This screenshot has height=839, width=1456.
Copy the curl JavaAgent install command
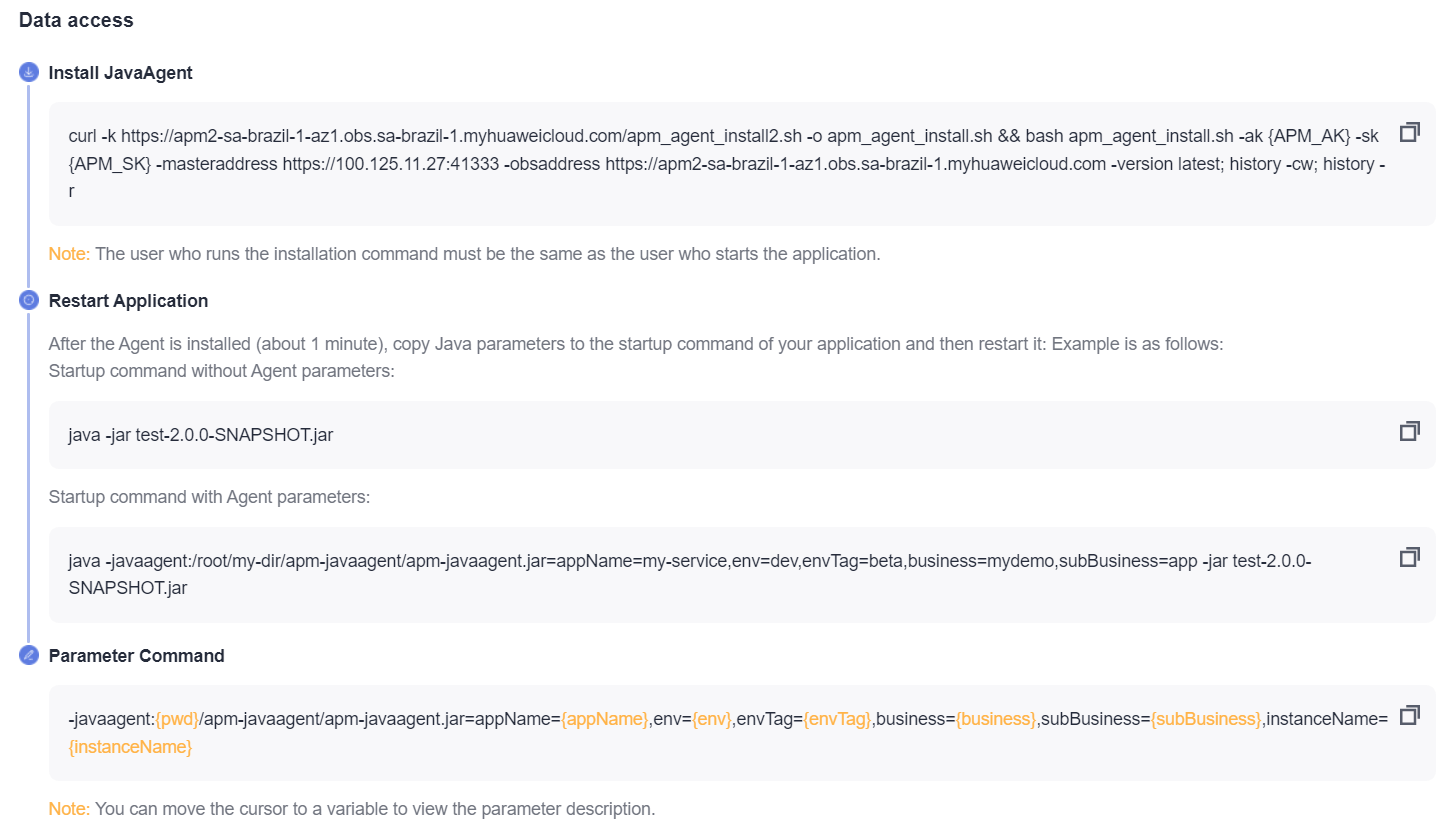pos(1409,132)
